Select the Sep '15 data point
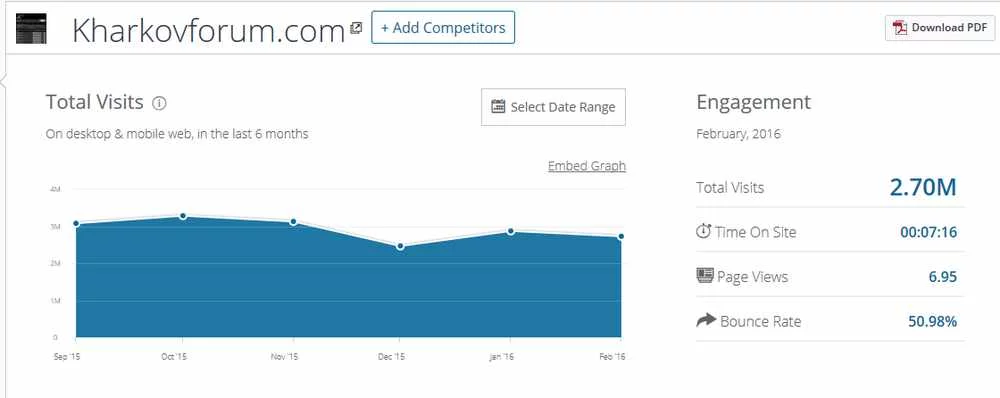This screenshot has width=1000, height=398. coord(76,223)
